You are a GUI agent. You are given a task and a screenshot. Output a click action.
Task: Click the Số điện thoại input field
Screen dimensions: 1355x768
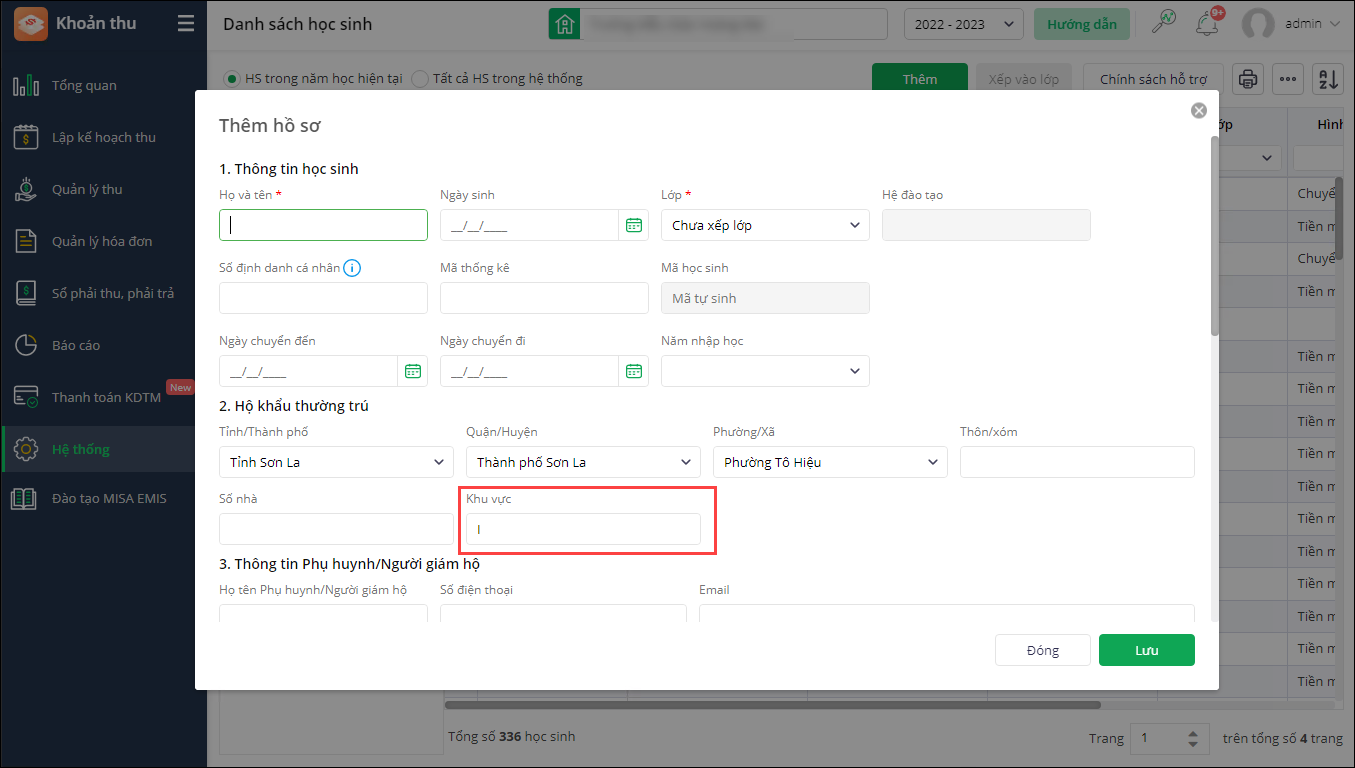click(x=563, y=613)
